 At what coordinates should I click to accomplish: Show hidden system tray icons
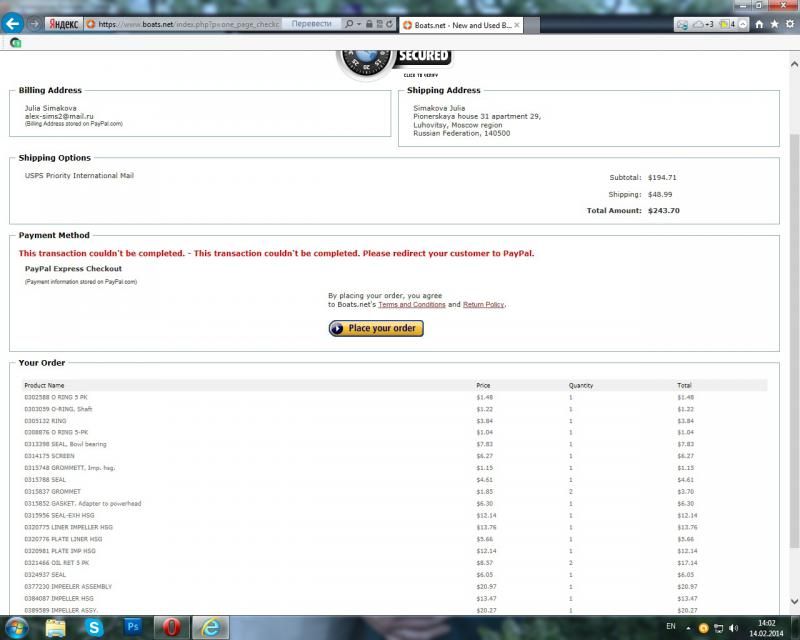pyautogui.click(x=688, y=626)
